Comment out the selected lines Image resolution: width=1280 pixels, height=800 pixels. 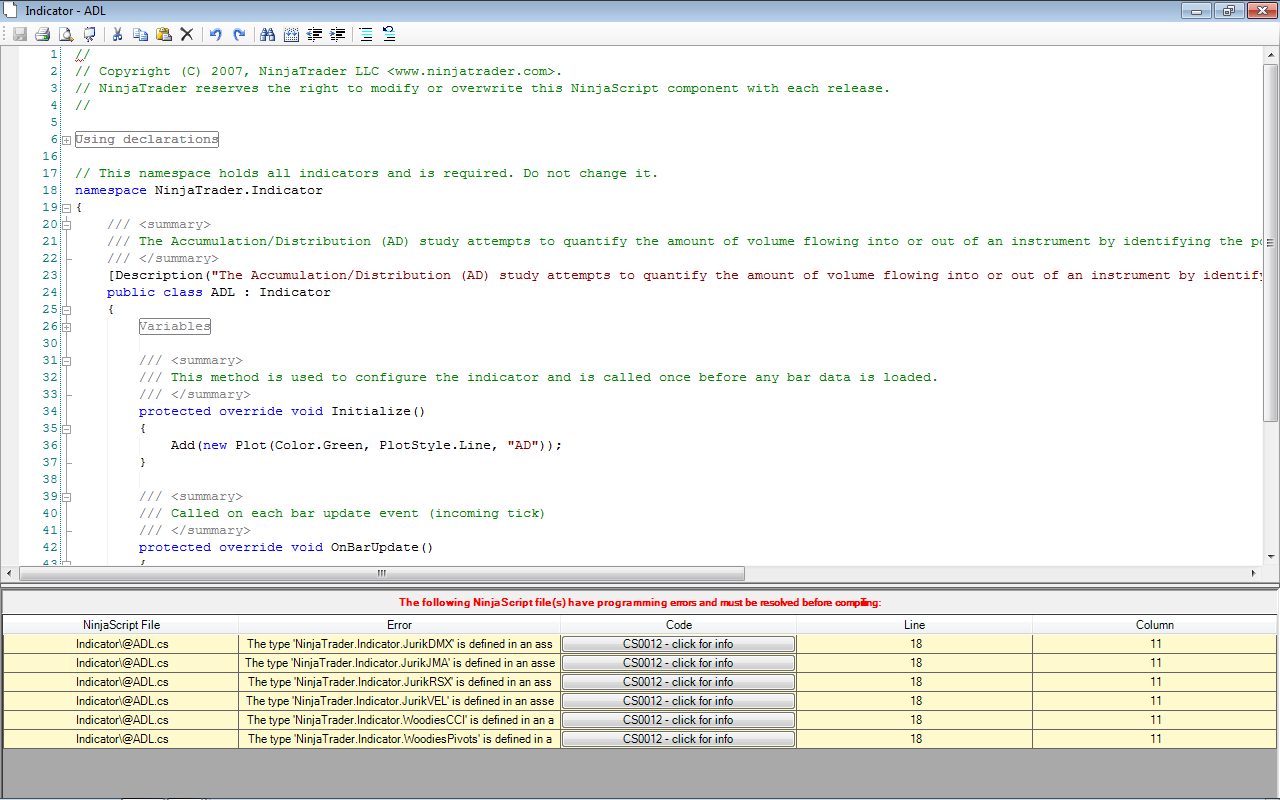[366, 34]
